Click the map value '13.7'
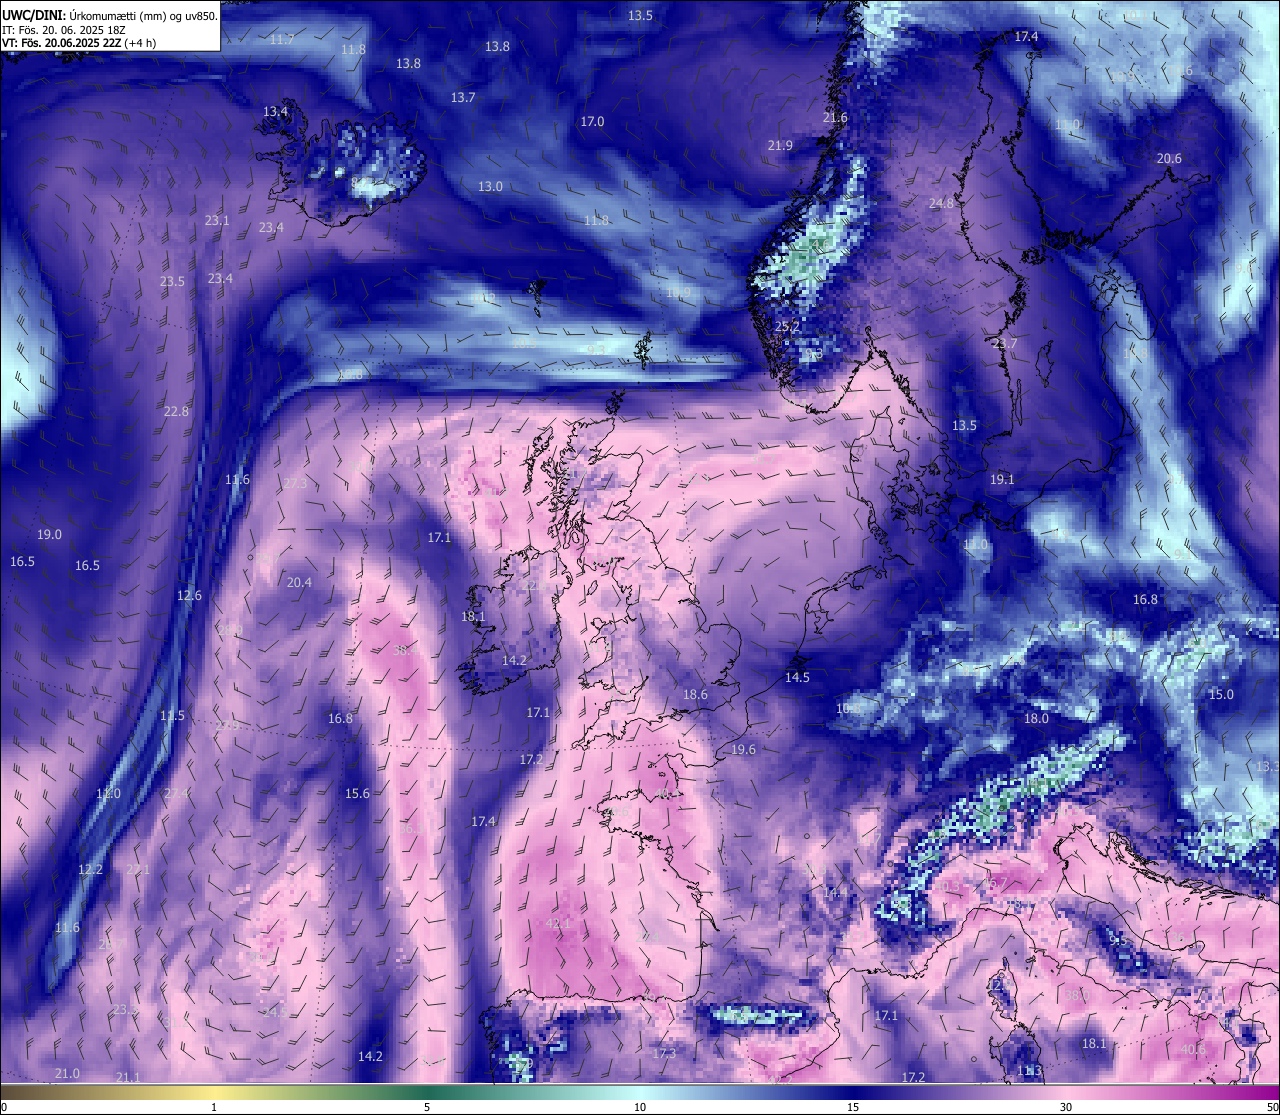The height and width of the screenshot is (1115, 1280). coord(463,98)
